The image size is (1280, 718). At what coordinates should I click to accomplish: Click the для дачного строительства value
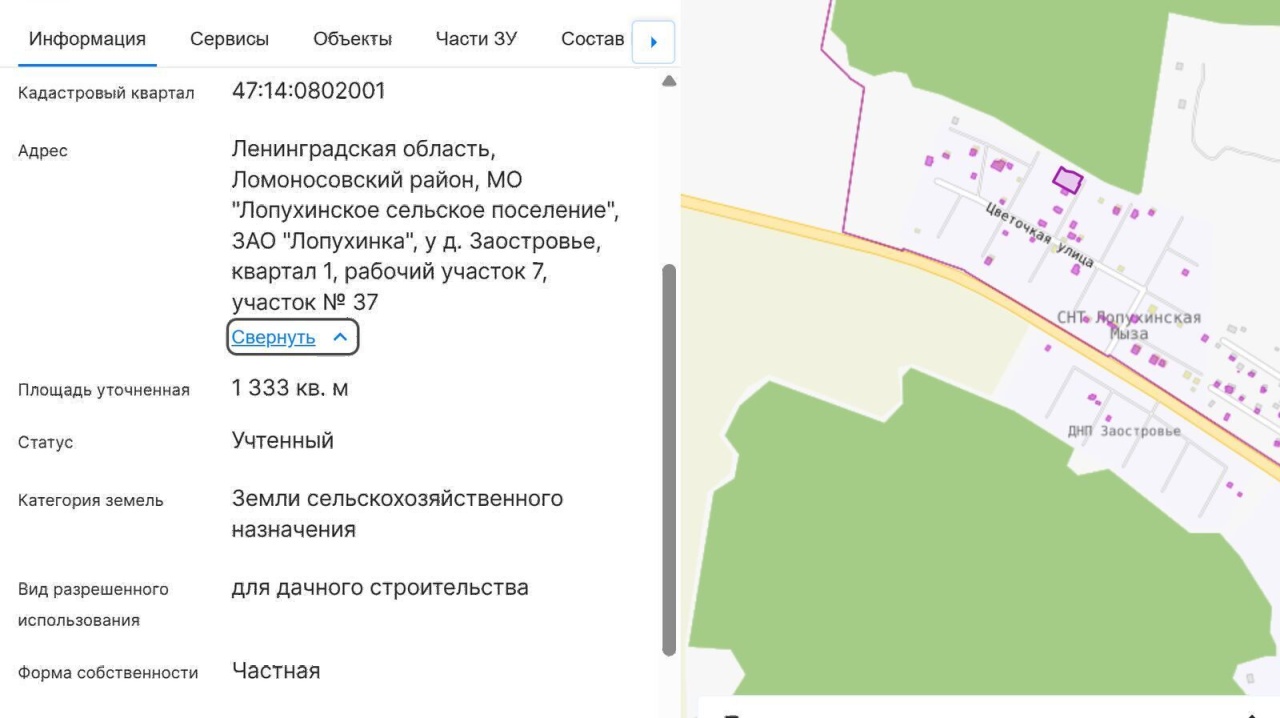click(x=379, y=588)
